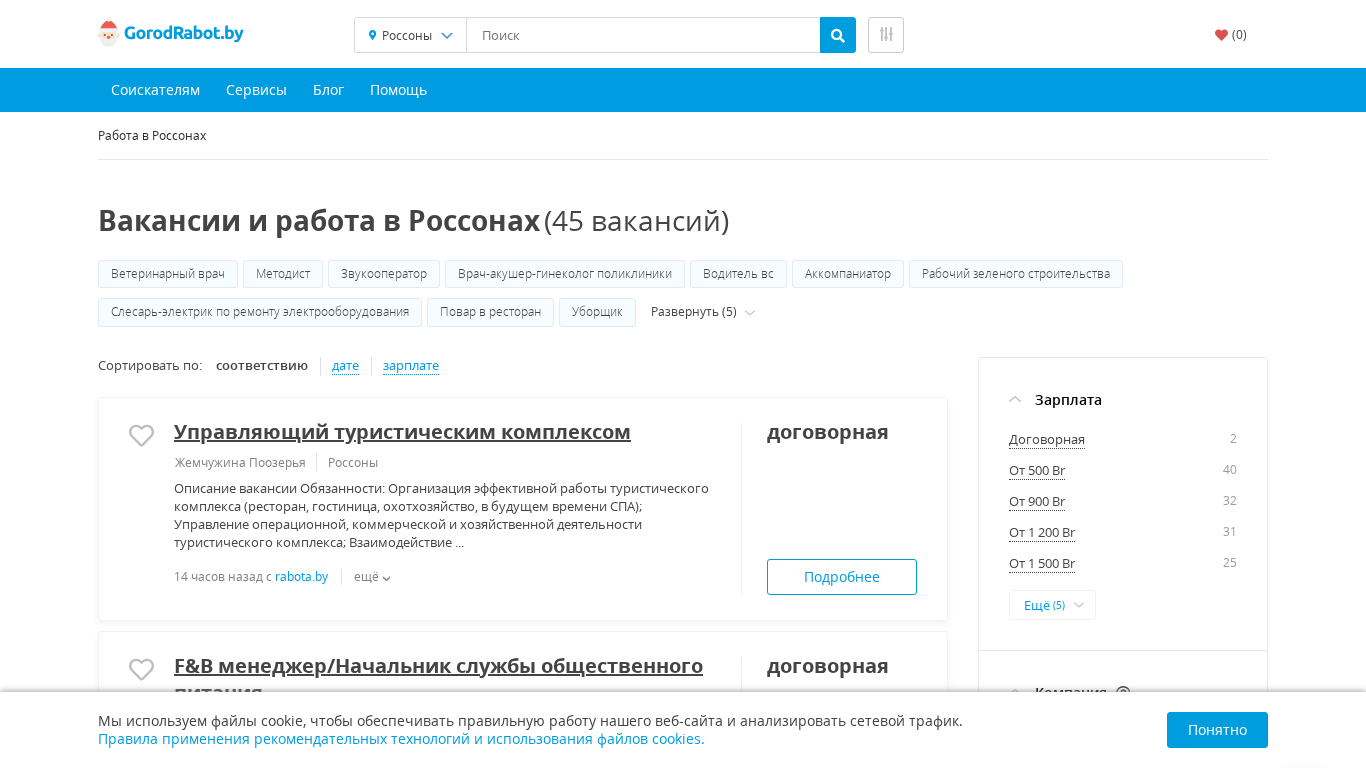Select the Уборщик tag
The width and height of the screenshot is (1366, 768).
click(x=597, y=312)
